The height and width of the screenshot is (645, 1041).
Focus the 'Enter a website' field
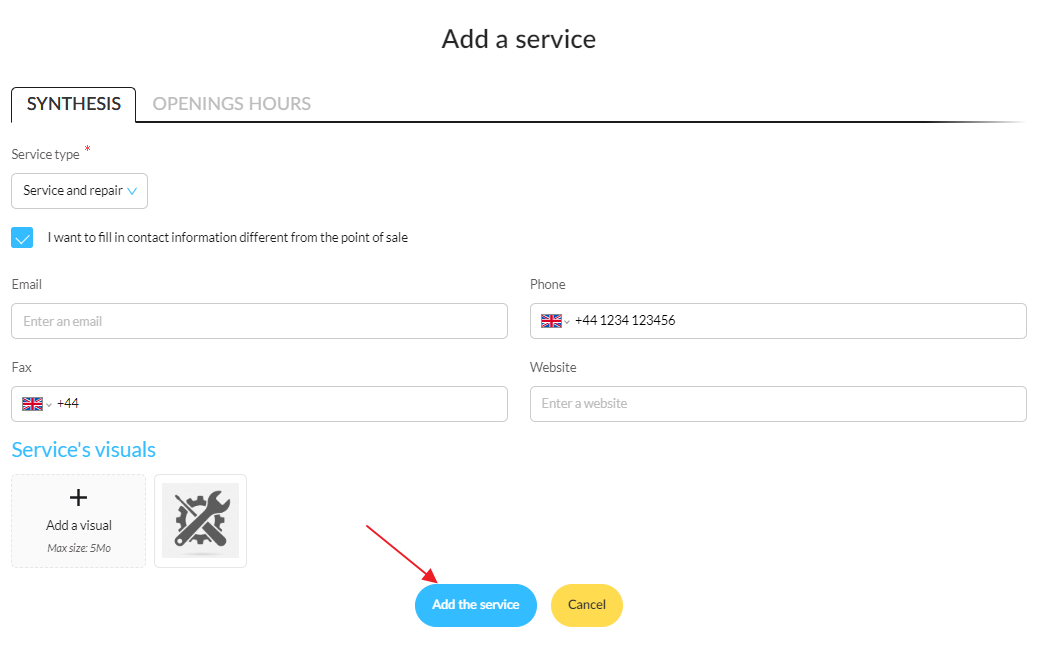coord(778,404)
